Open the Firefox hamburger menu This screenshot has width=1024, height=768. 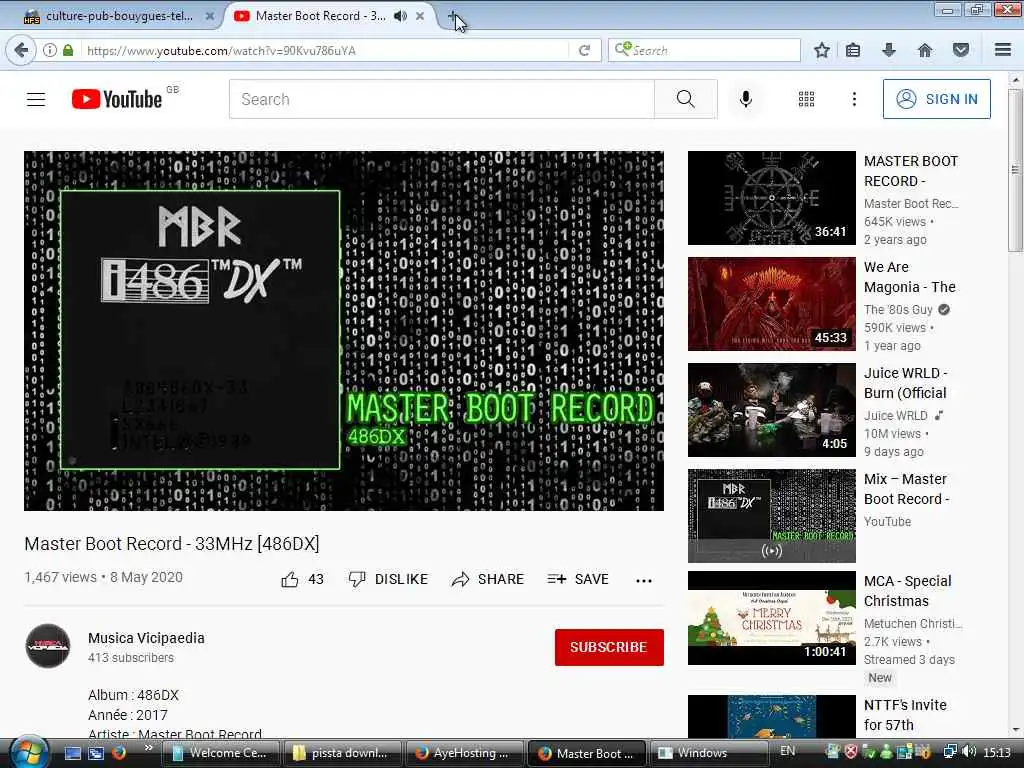[x=1003, y=50]
